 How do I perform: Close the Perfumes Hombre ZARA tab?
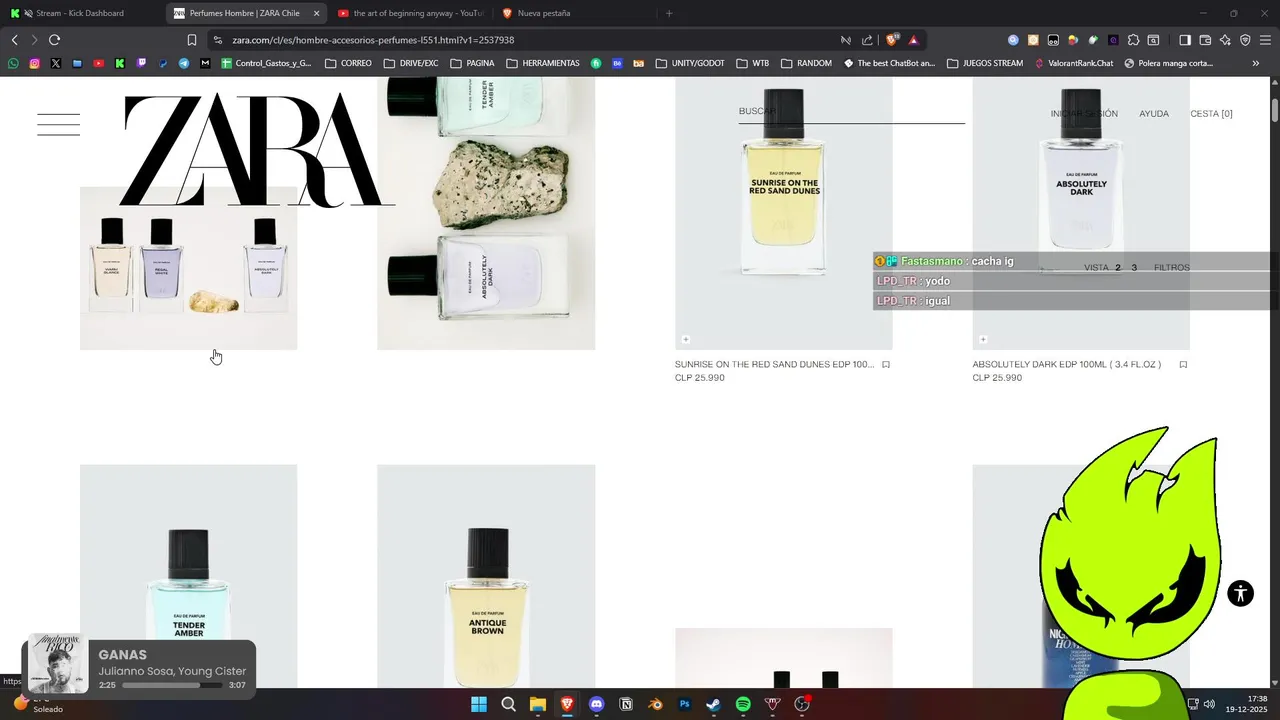click(x=317, y=13)
